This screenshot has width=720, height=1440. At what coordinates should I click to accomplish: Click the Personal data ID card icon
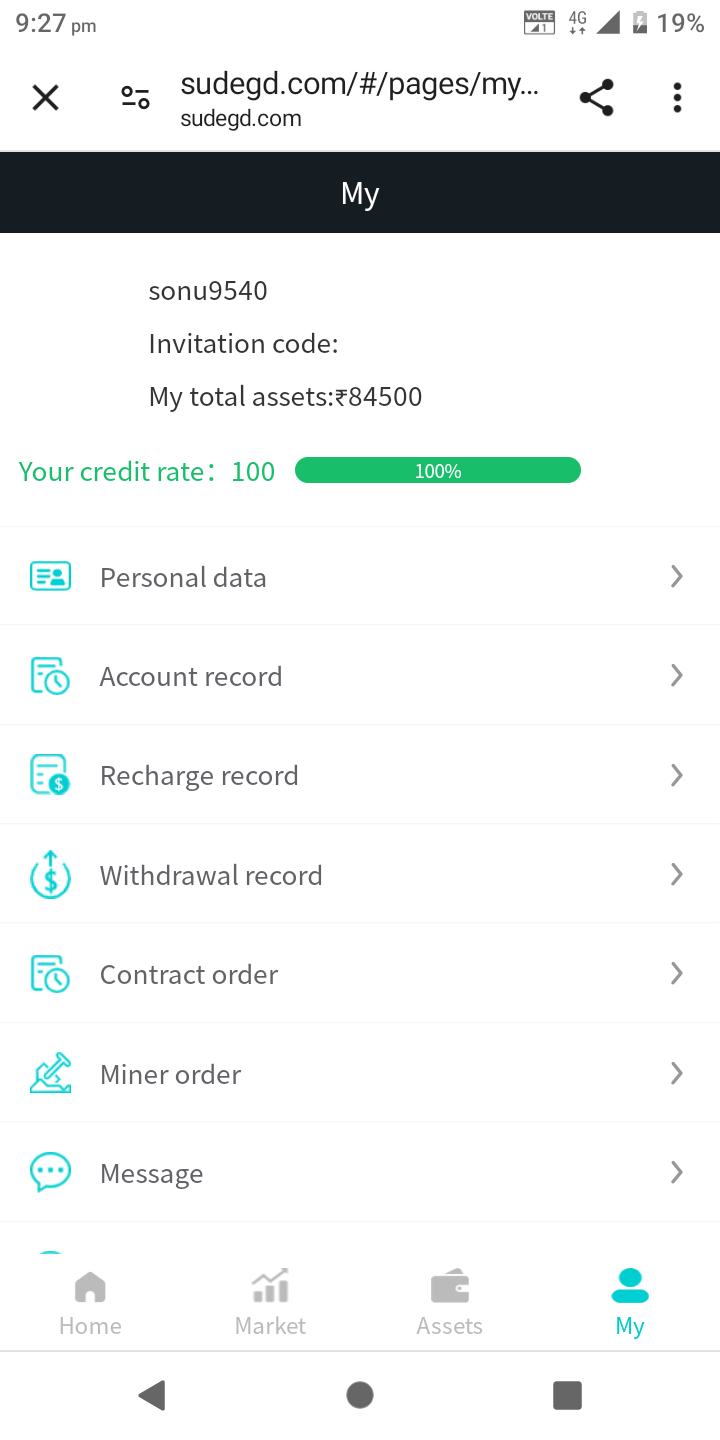(50, 577)
